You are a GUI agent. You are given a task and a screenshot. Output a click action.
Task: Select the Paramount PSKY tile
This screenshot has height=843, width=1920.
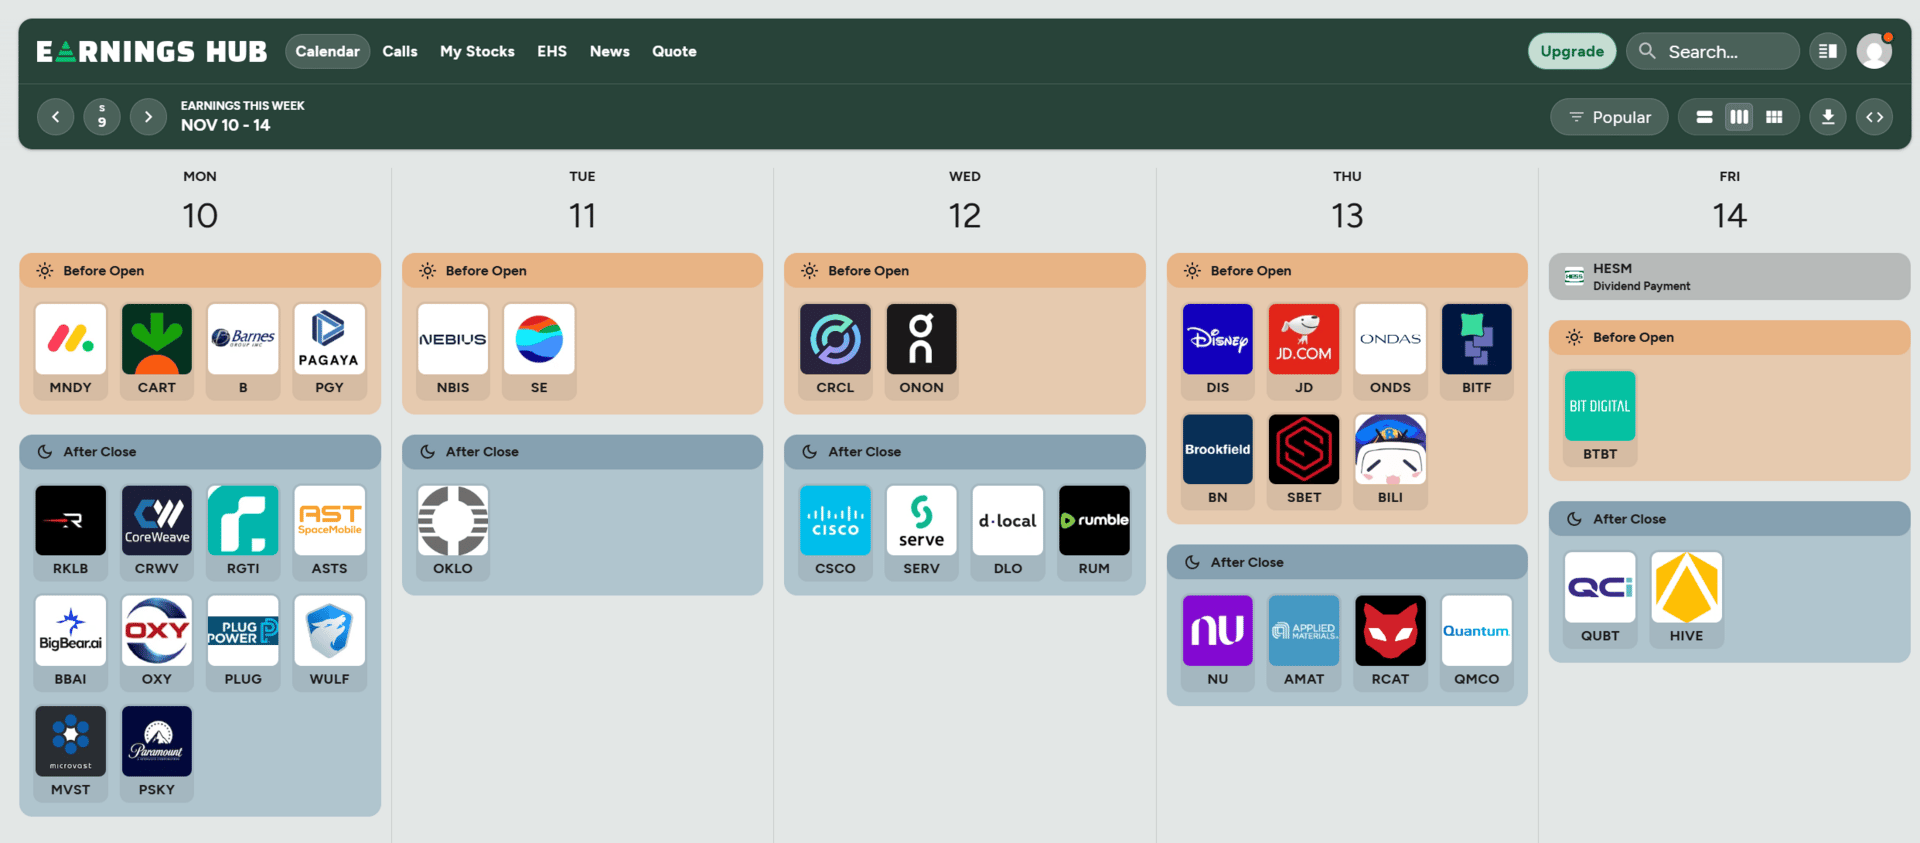(x=157, y=754)
